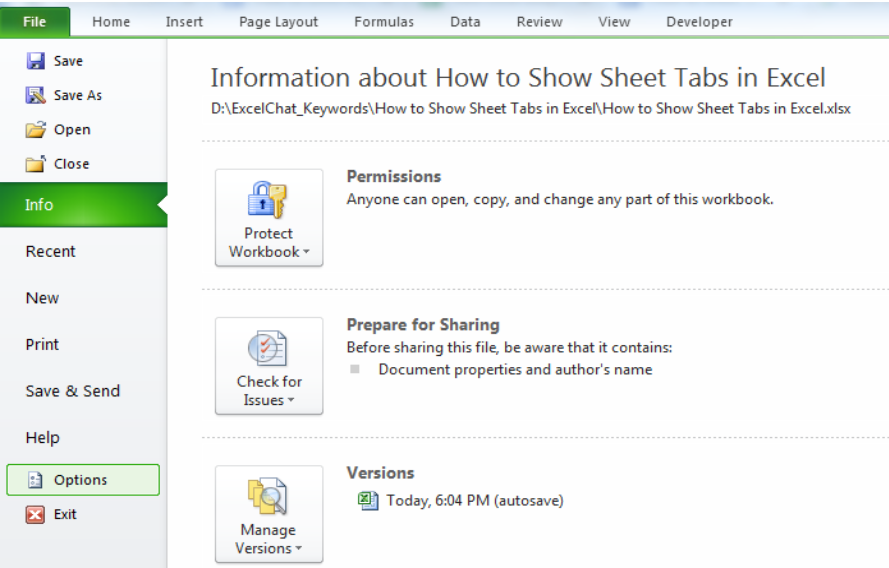889x568 pixels.
Task: Click the Close label in the sidebar
Action: [71, 164]
